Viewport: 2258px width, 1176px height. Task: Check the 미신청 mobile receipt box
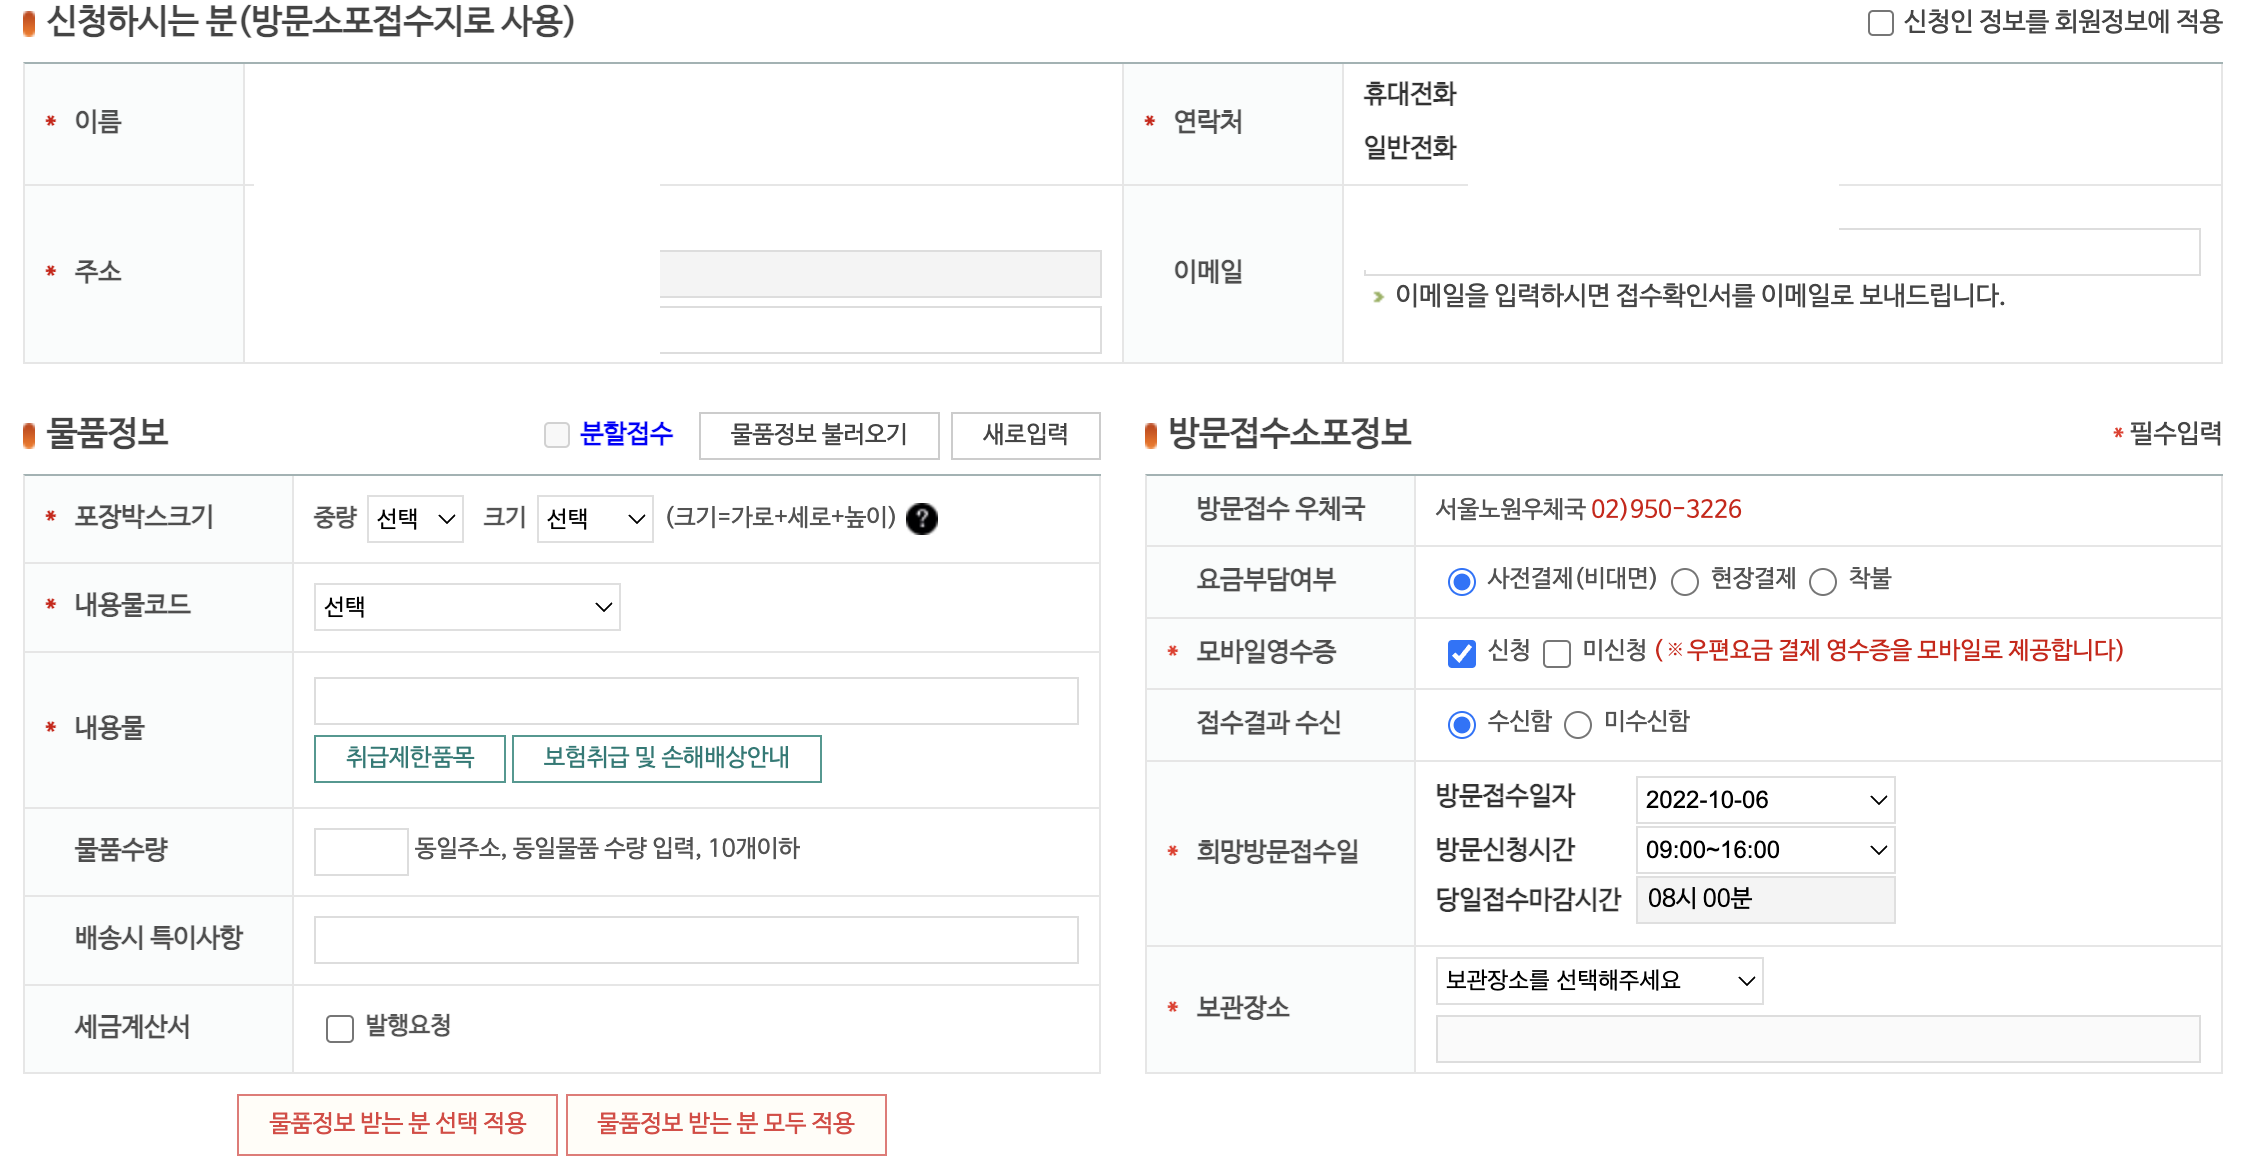[1557, 653]
